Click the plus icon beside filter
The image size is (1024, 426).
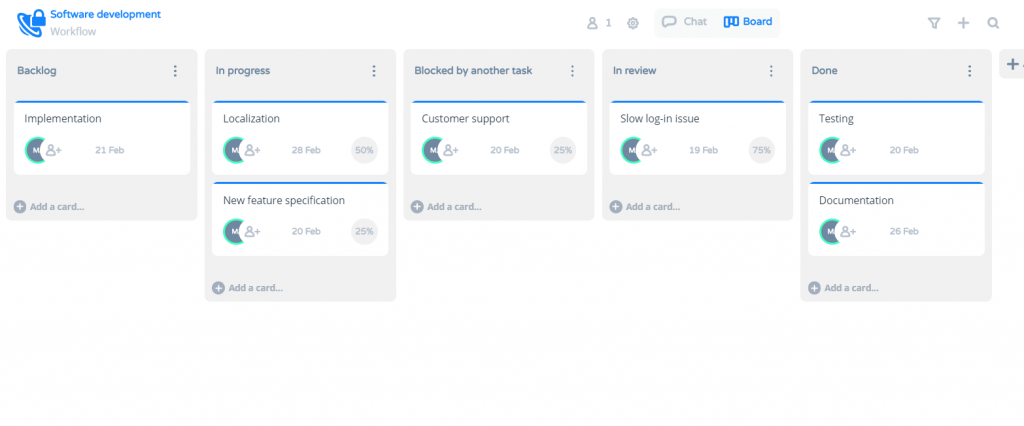click(x=963, y=23)
